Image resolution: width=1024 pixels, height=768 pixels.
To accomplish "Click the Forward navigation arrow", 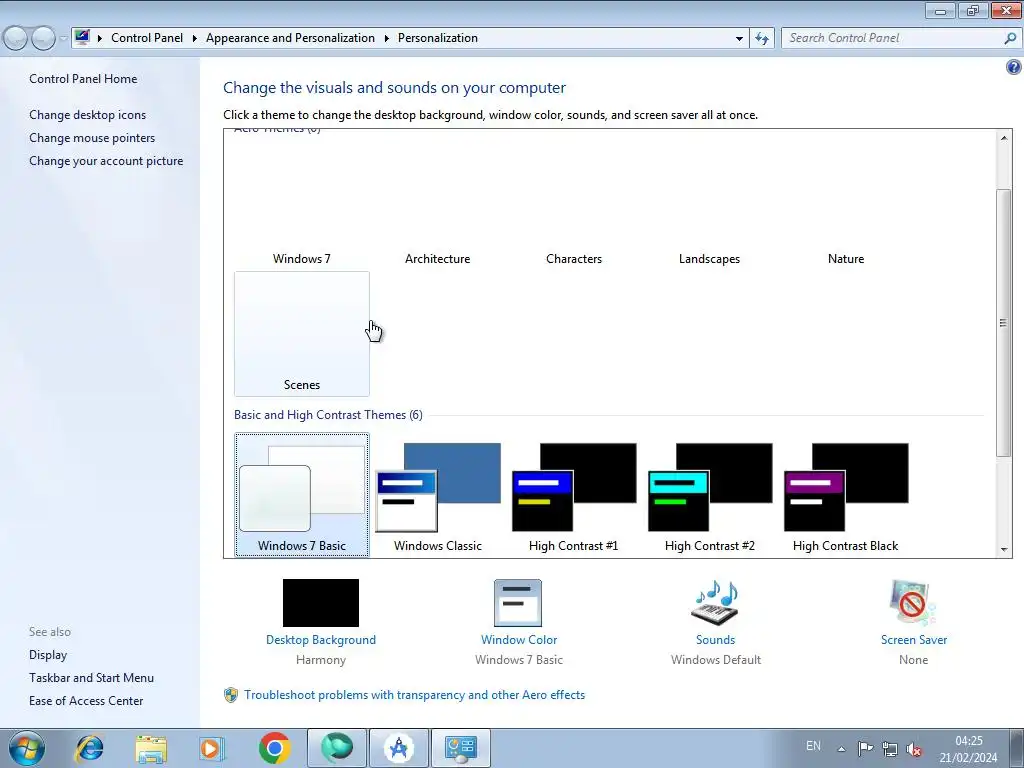I will click(x=43, y=38).
